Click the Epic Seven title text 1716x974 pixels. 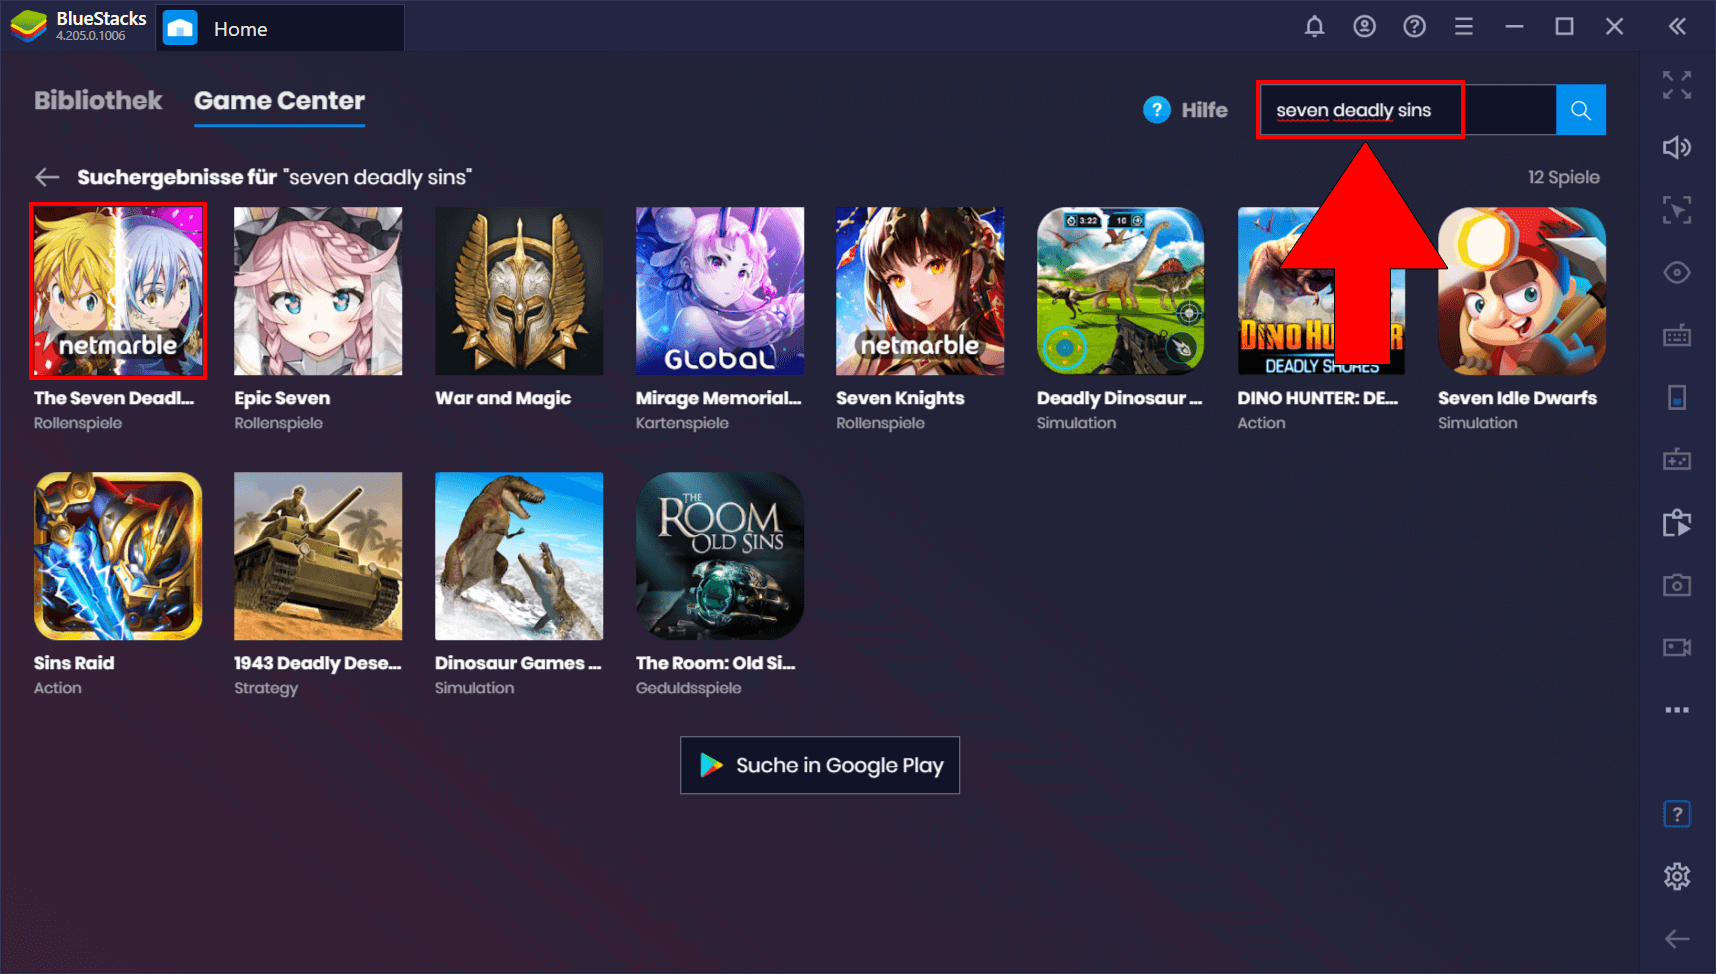coord(282,398)
